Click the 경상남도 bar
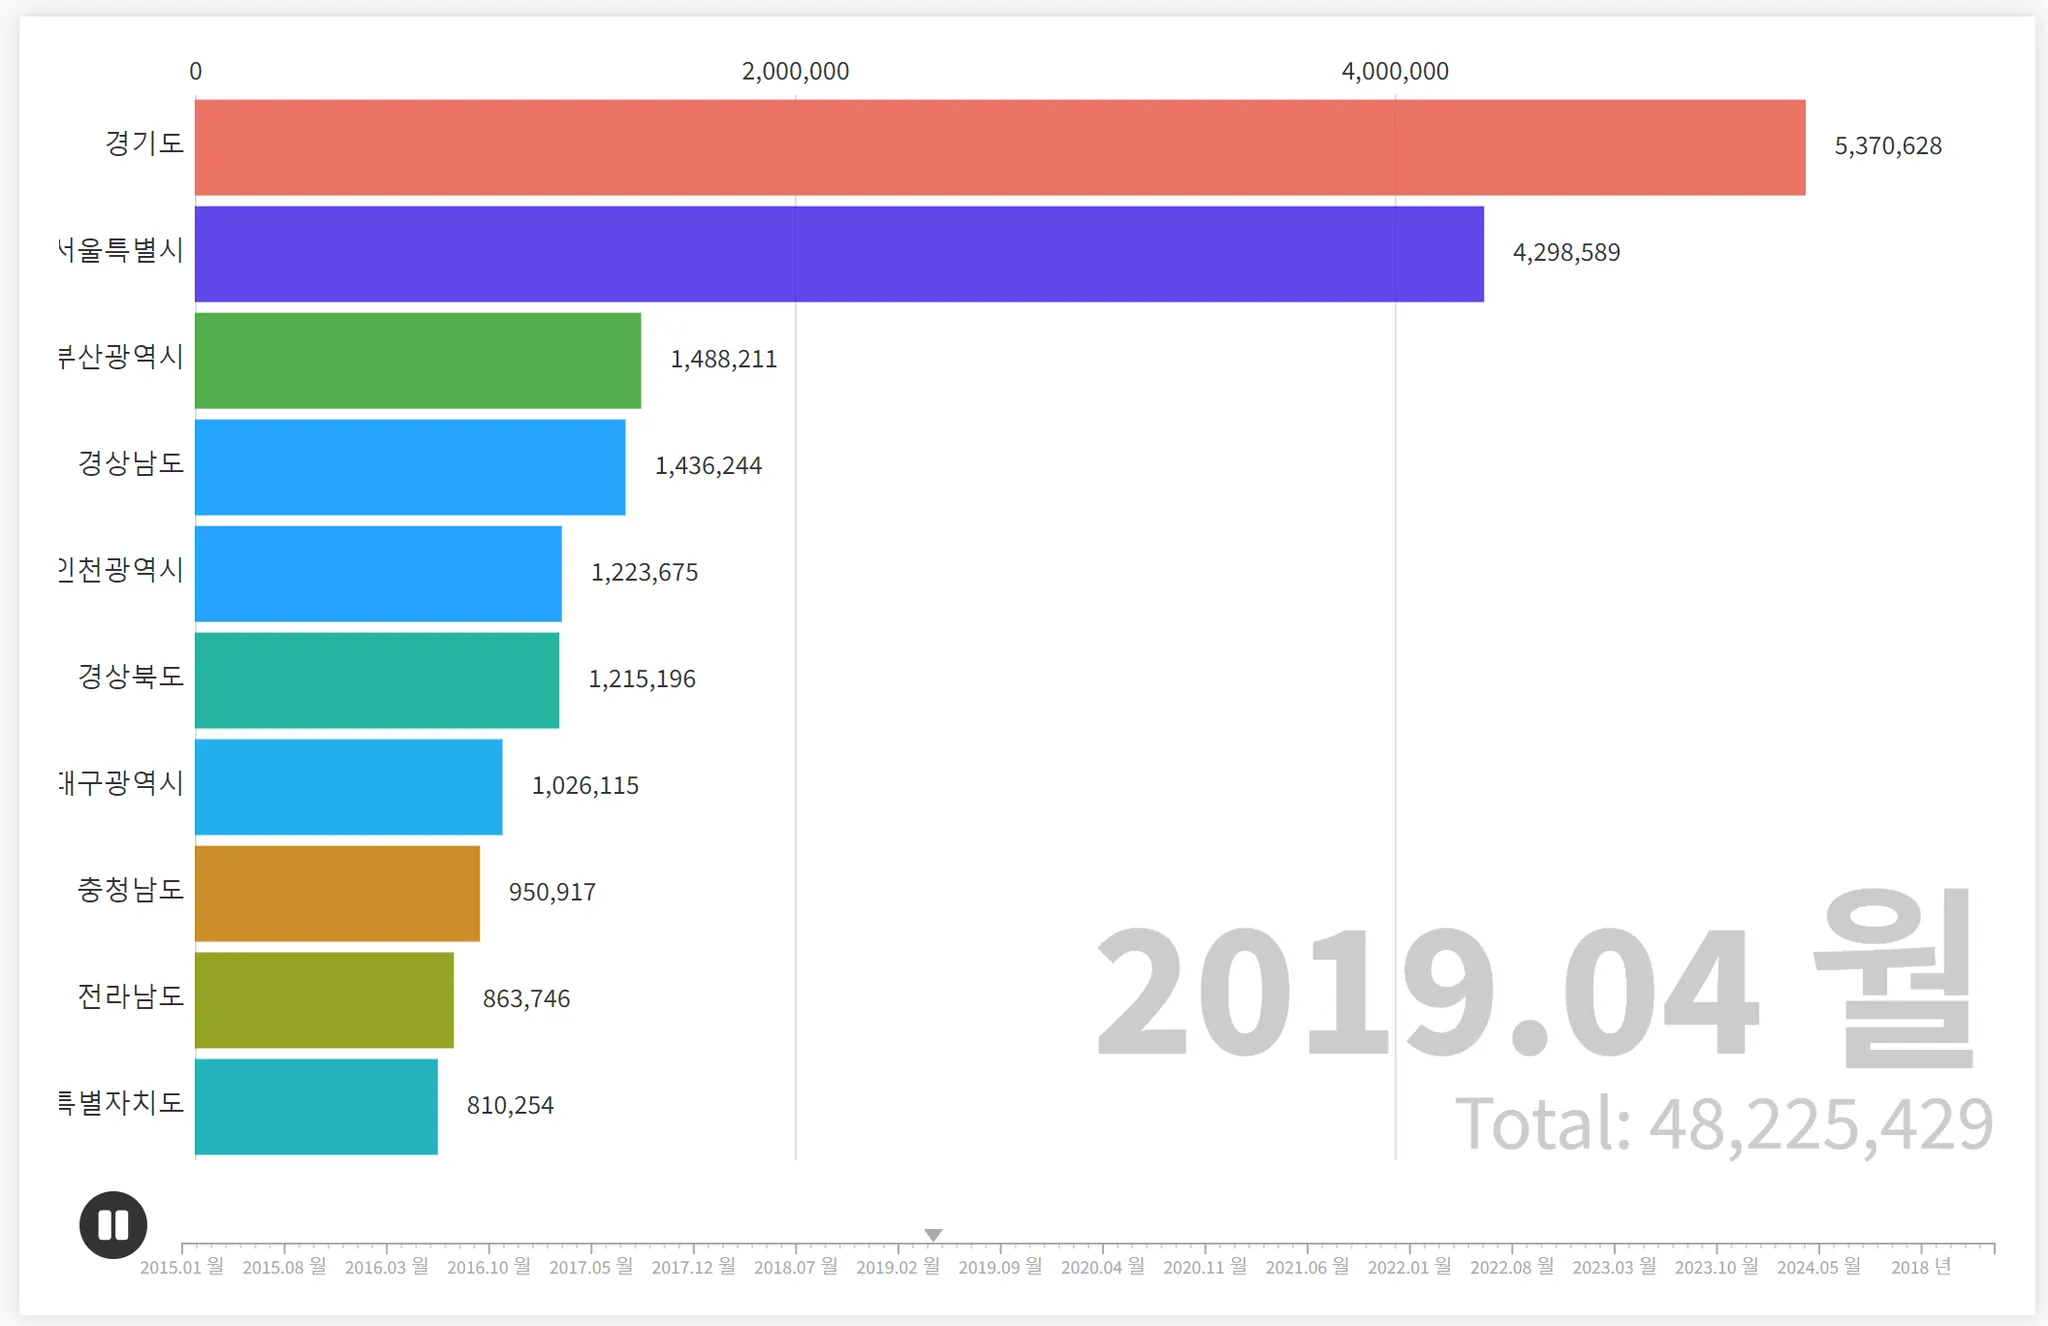 [x=410, y=467]
